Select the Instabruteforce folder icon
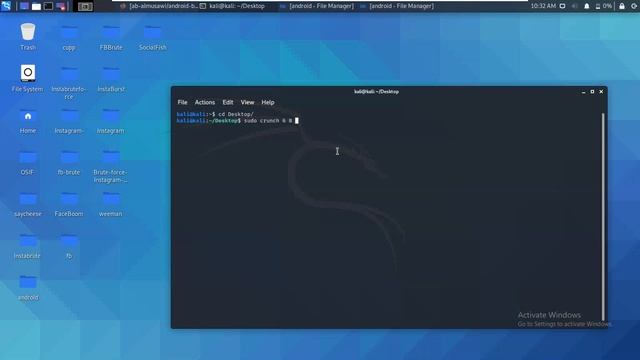The image size is (640, 360). [x=69, y=82]
